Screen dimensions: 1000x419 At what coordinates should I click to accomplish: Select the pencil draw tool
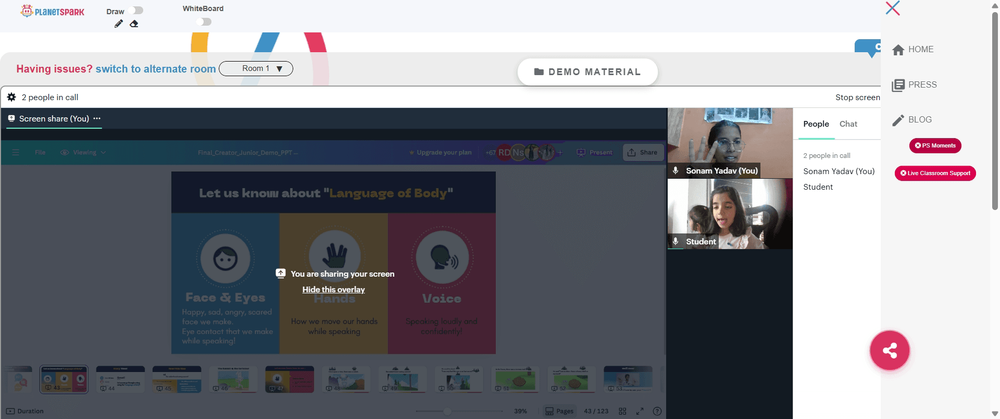pos(119,24)
